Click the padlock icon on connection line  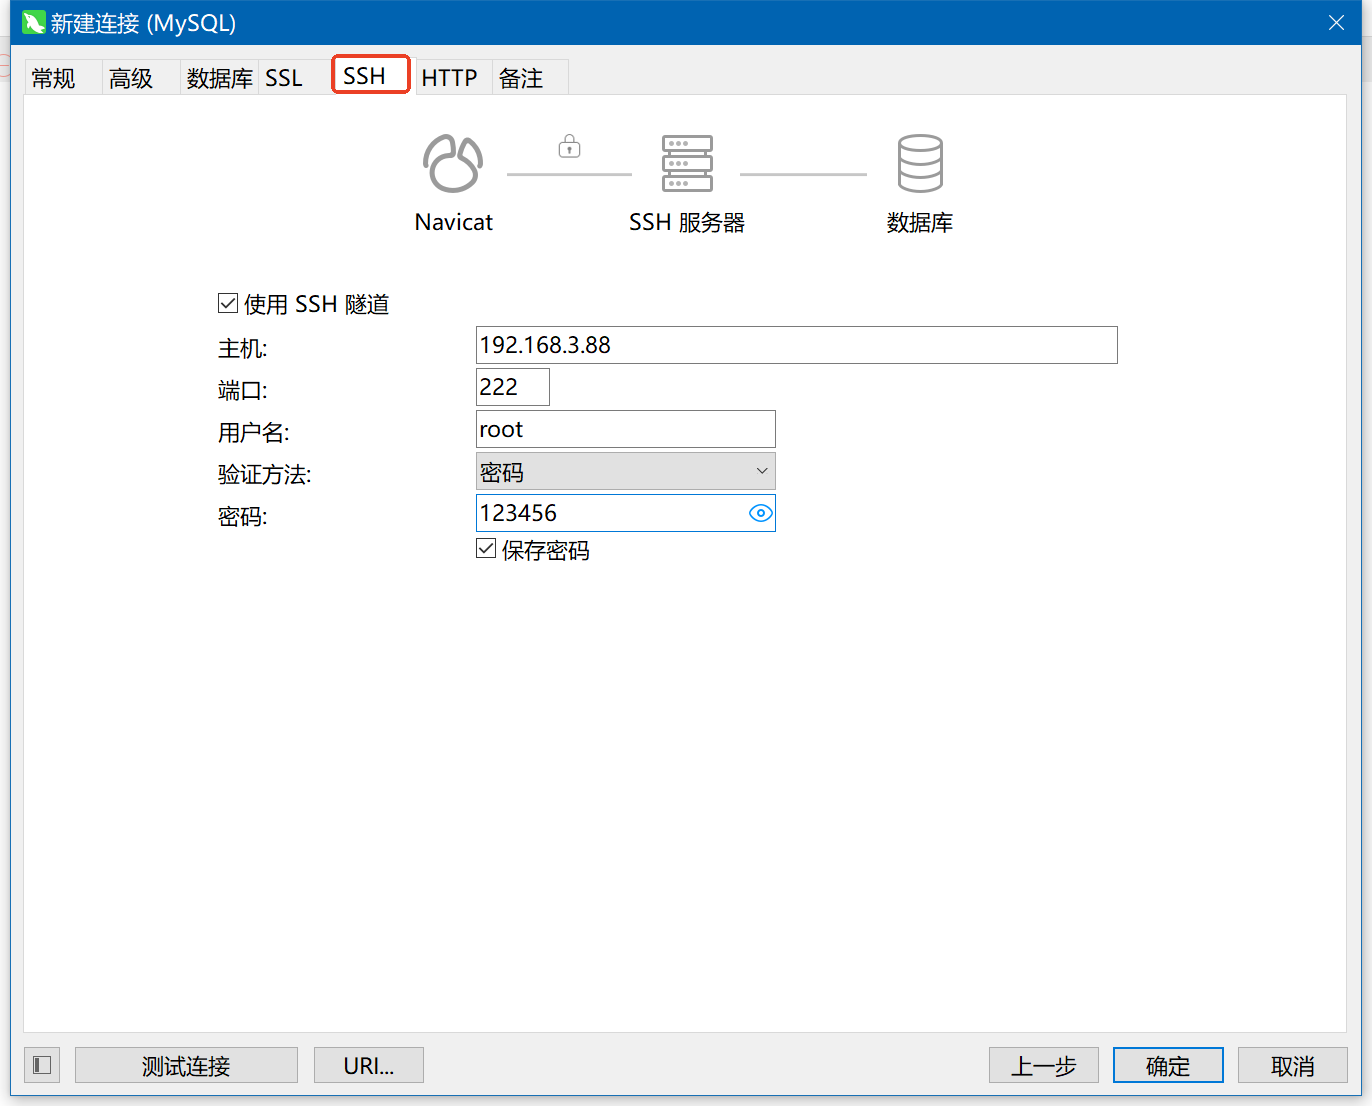tap(569, 147)
